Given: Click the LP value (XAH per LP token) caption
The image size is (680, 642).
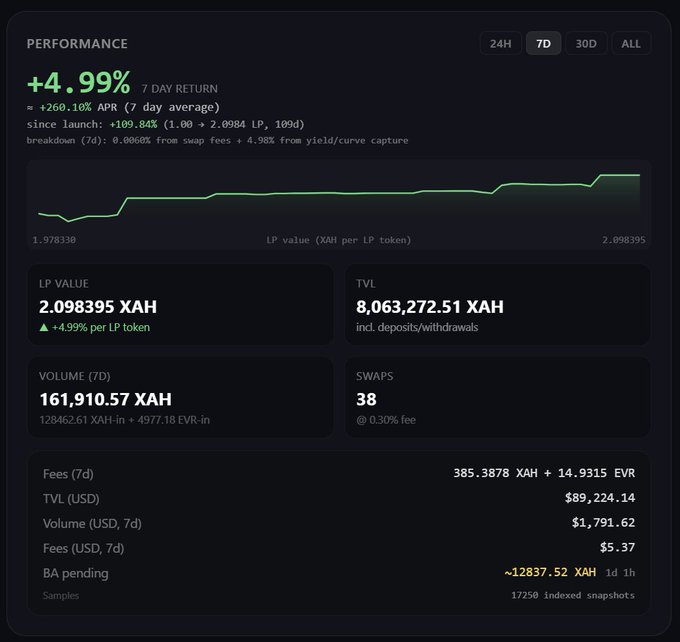Looking at the screenshot, I should (339, 240).
